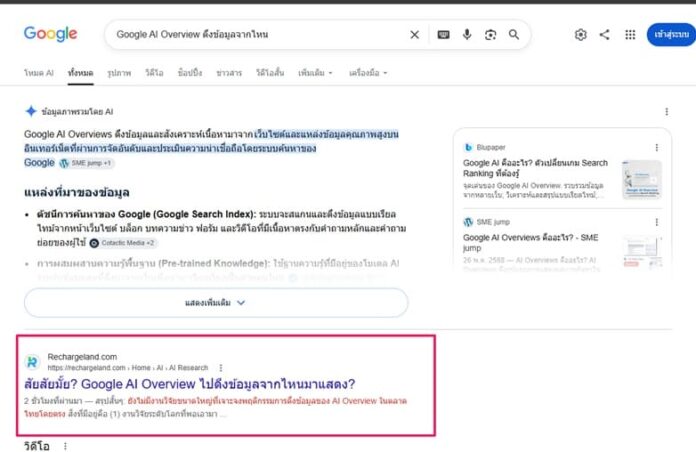Open the SME jump article thumbnail
Screen dimensions: 696x452
pyautogui.click(x=642, y=252)
